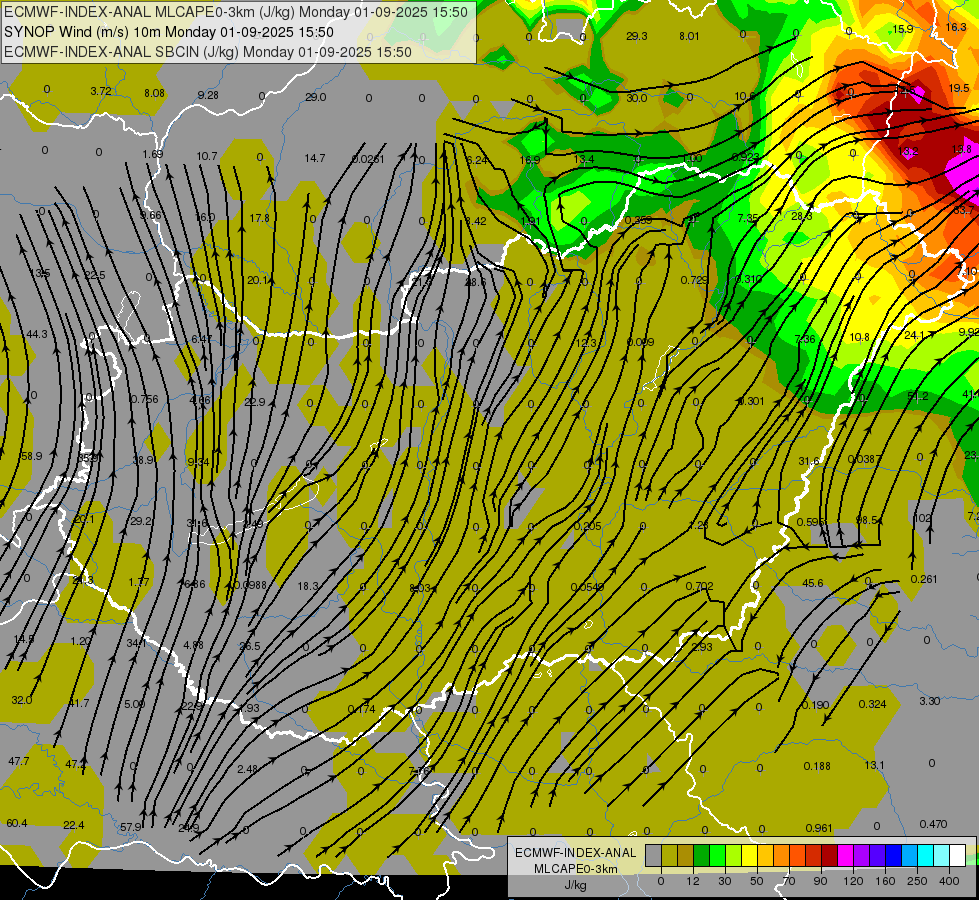Click the station value '51.2'
The height and width of the screenshot is (900, 979).
(918, 396)
